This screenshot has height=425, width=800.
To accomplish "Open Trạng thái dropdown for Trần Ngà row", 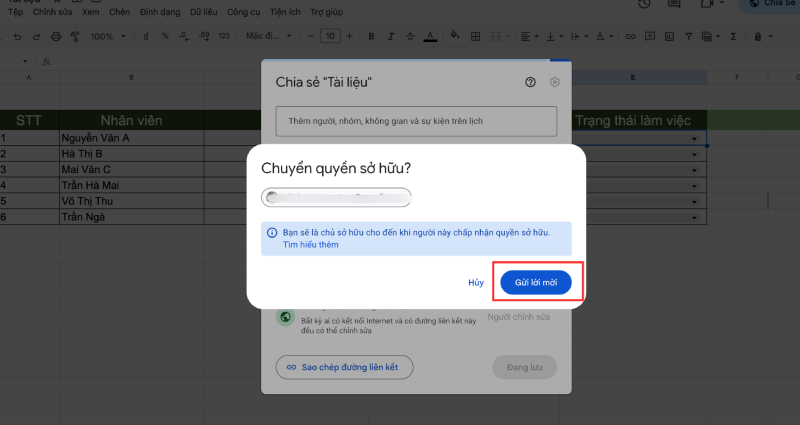I will [x=694, y=218].
